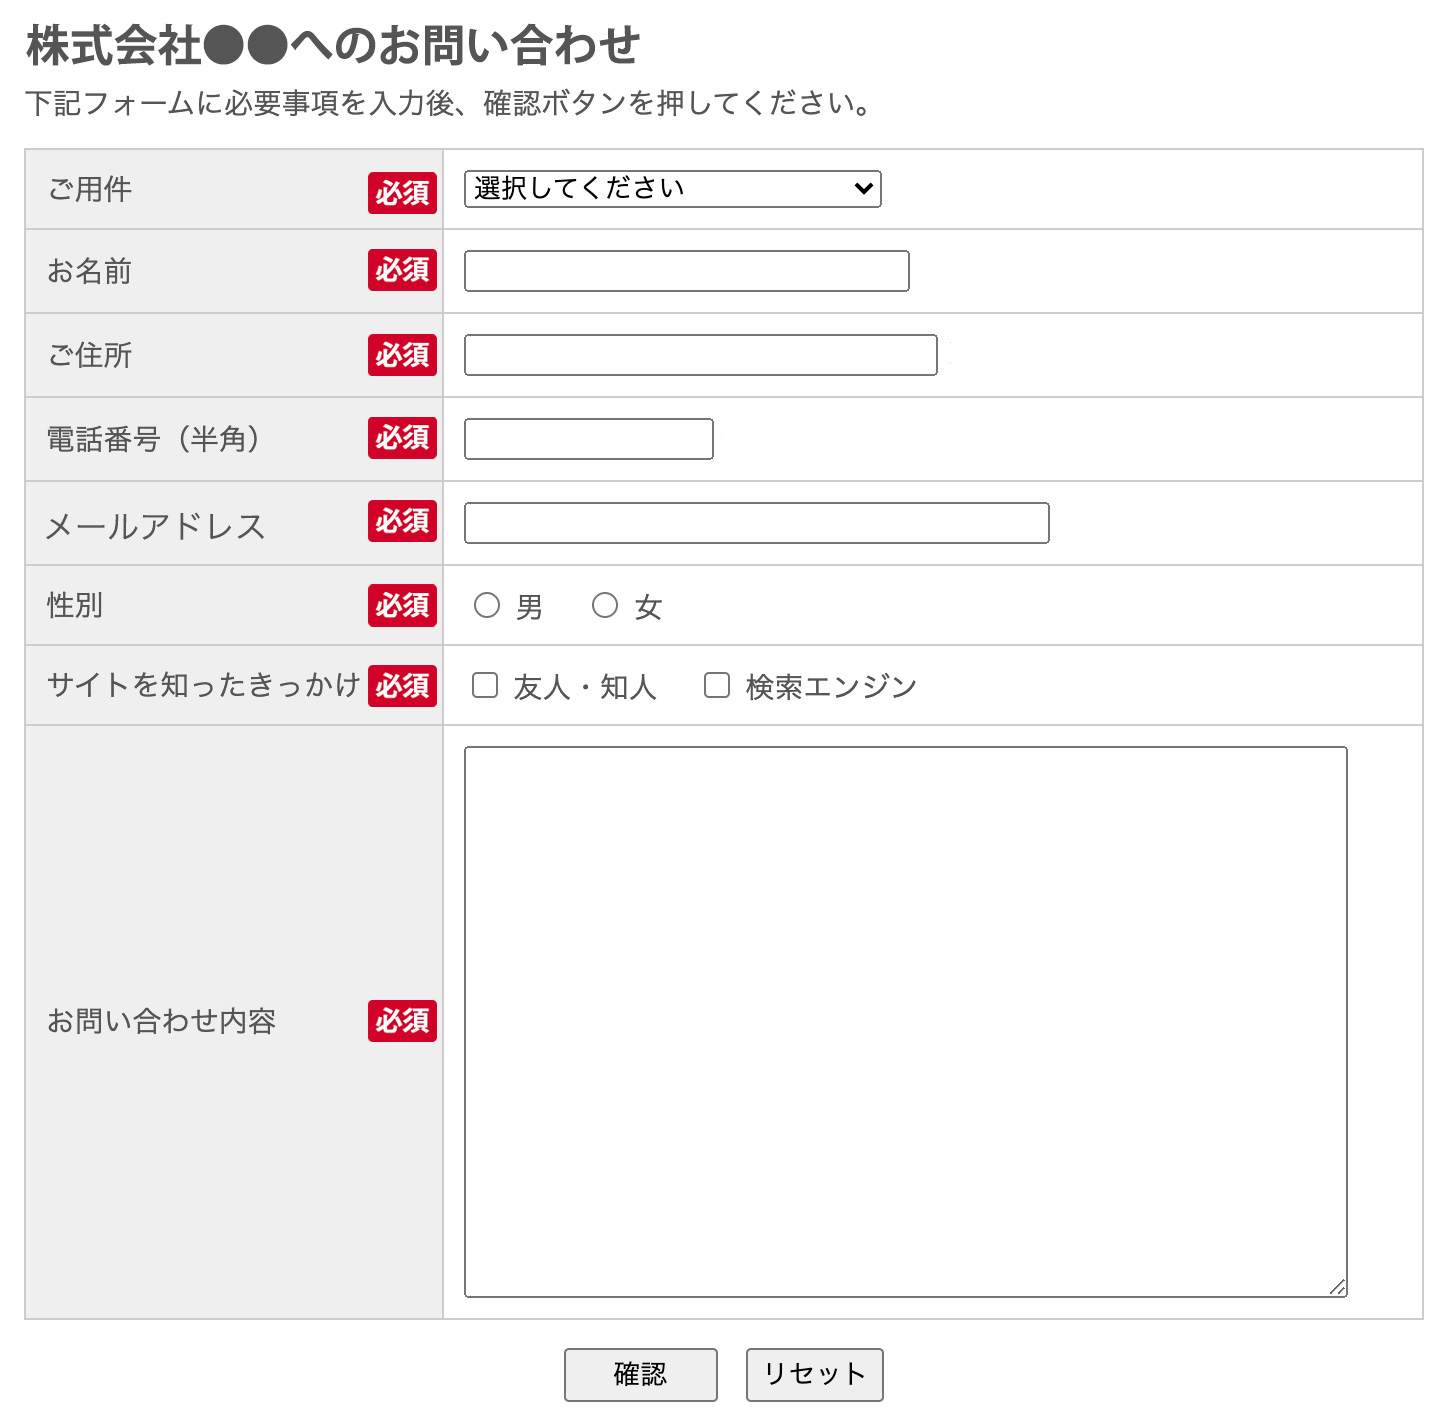Viewport: 1450px width, 1424px height.
Task: Click the 必須 badge beside お問い合わせ内容
Action: click(x=402, y=1021)
